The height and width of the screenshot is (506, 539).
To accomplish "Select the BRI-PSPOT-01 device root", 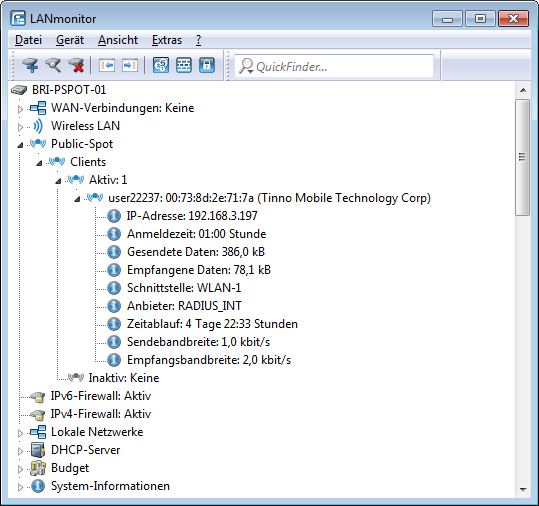I will point(69,90).
